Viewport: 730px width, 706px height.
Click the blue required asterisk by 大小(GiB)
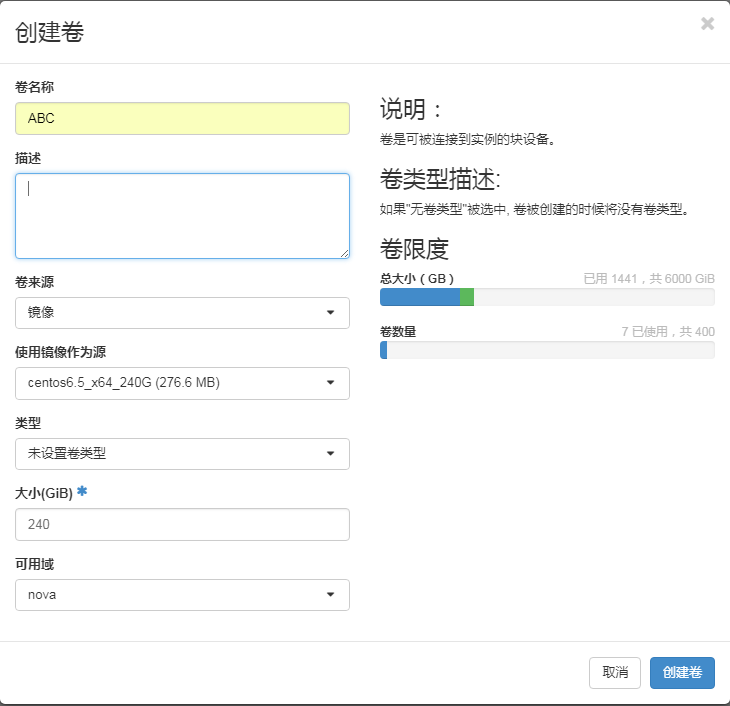(x=82, y=491)
